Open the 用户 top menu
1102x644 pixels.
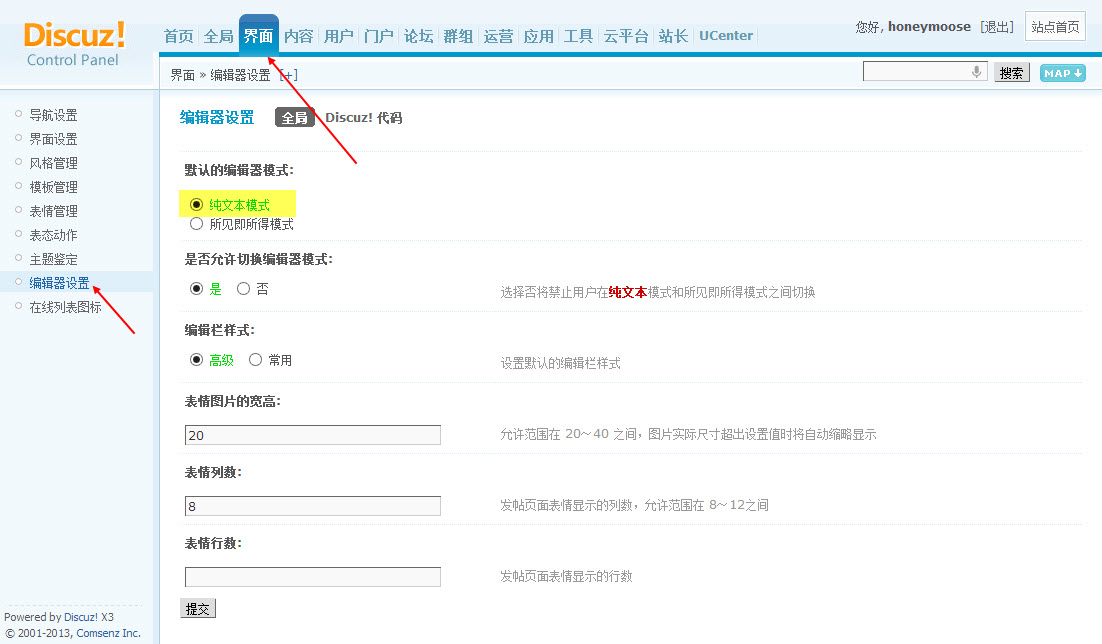(x=339, y=36)
